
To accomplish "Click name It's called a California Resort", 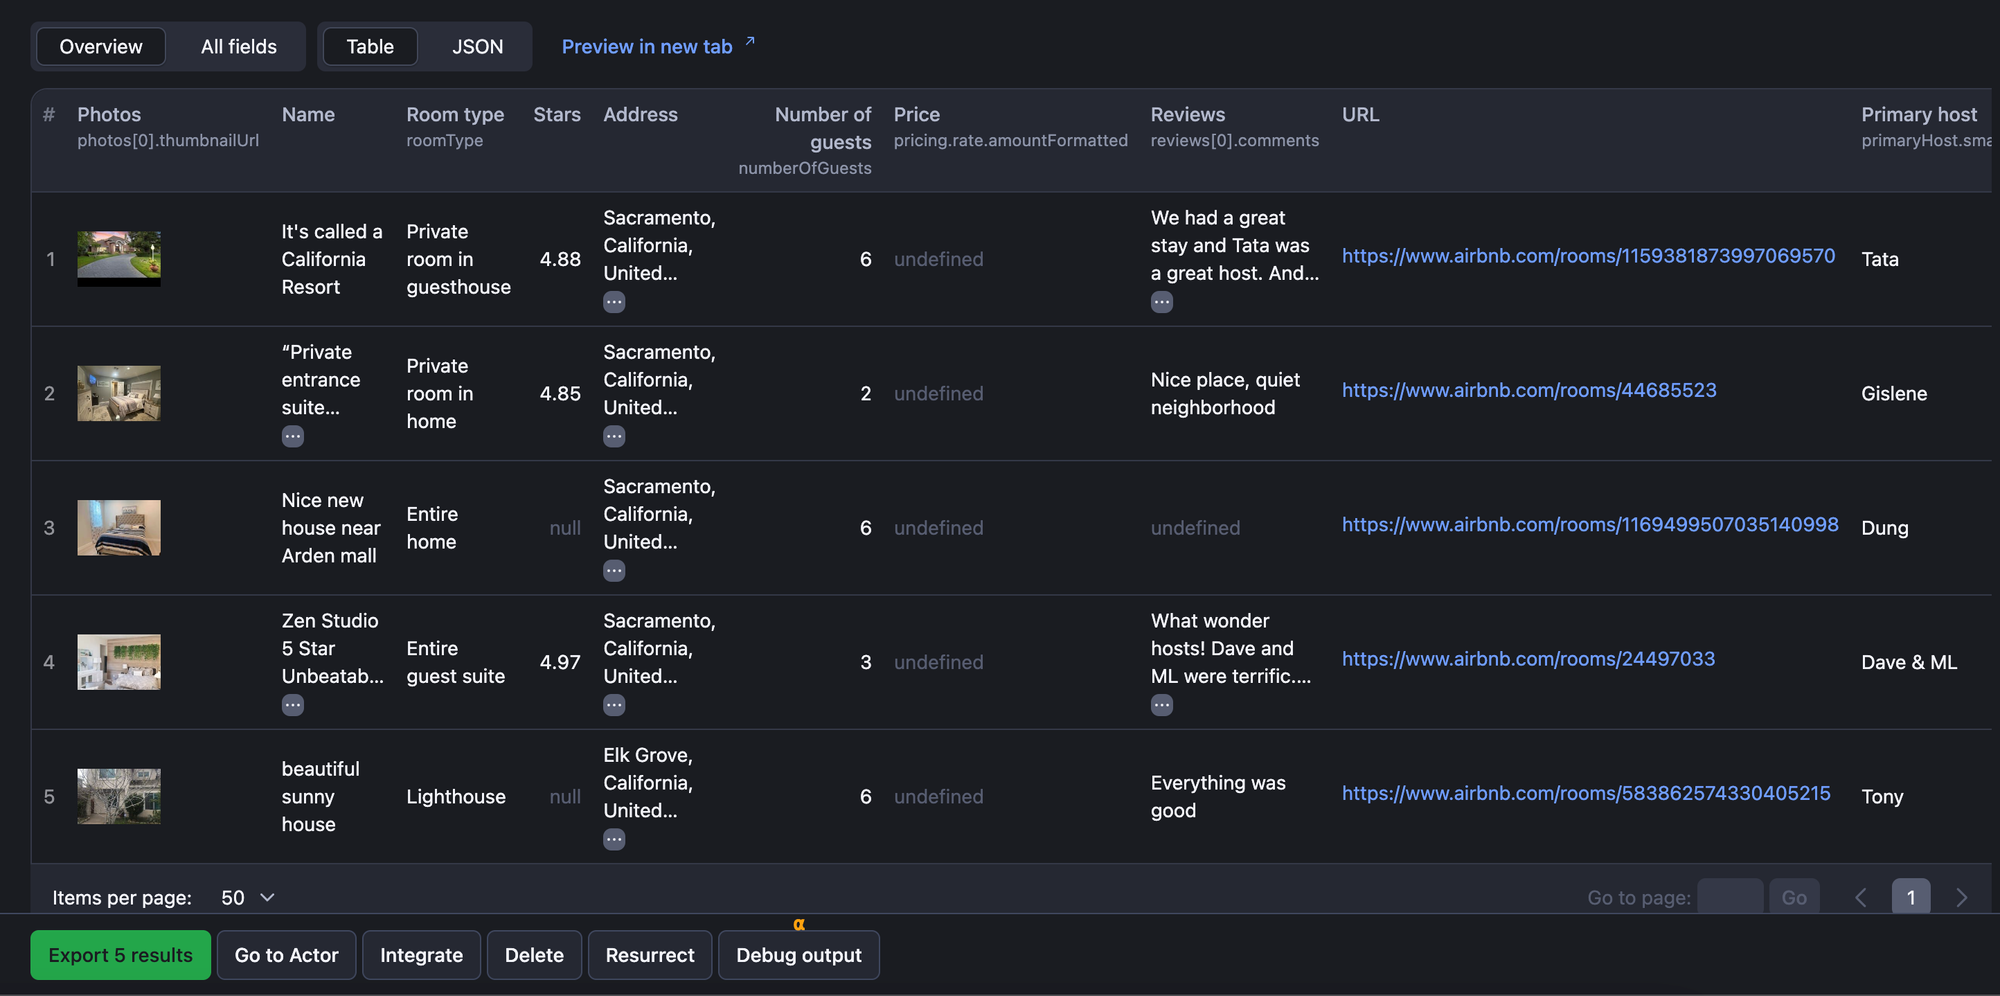I will click(x=332, y=259).
